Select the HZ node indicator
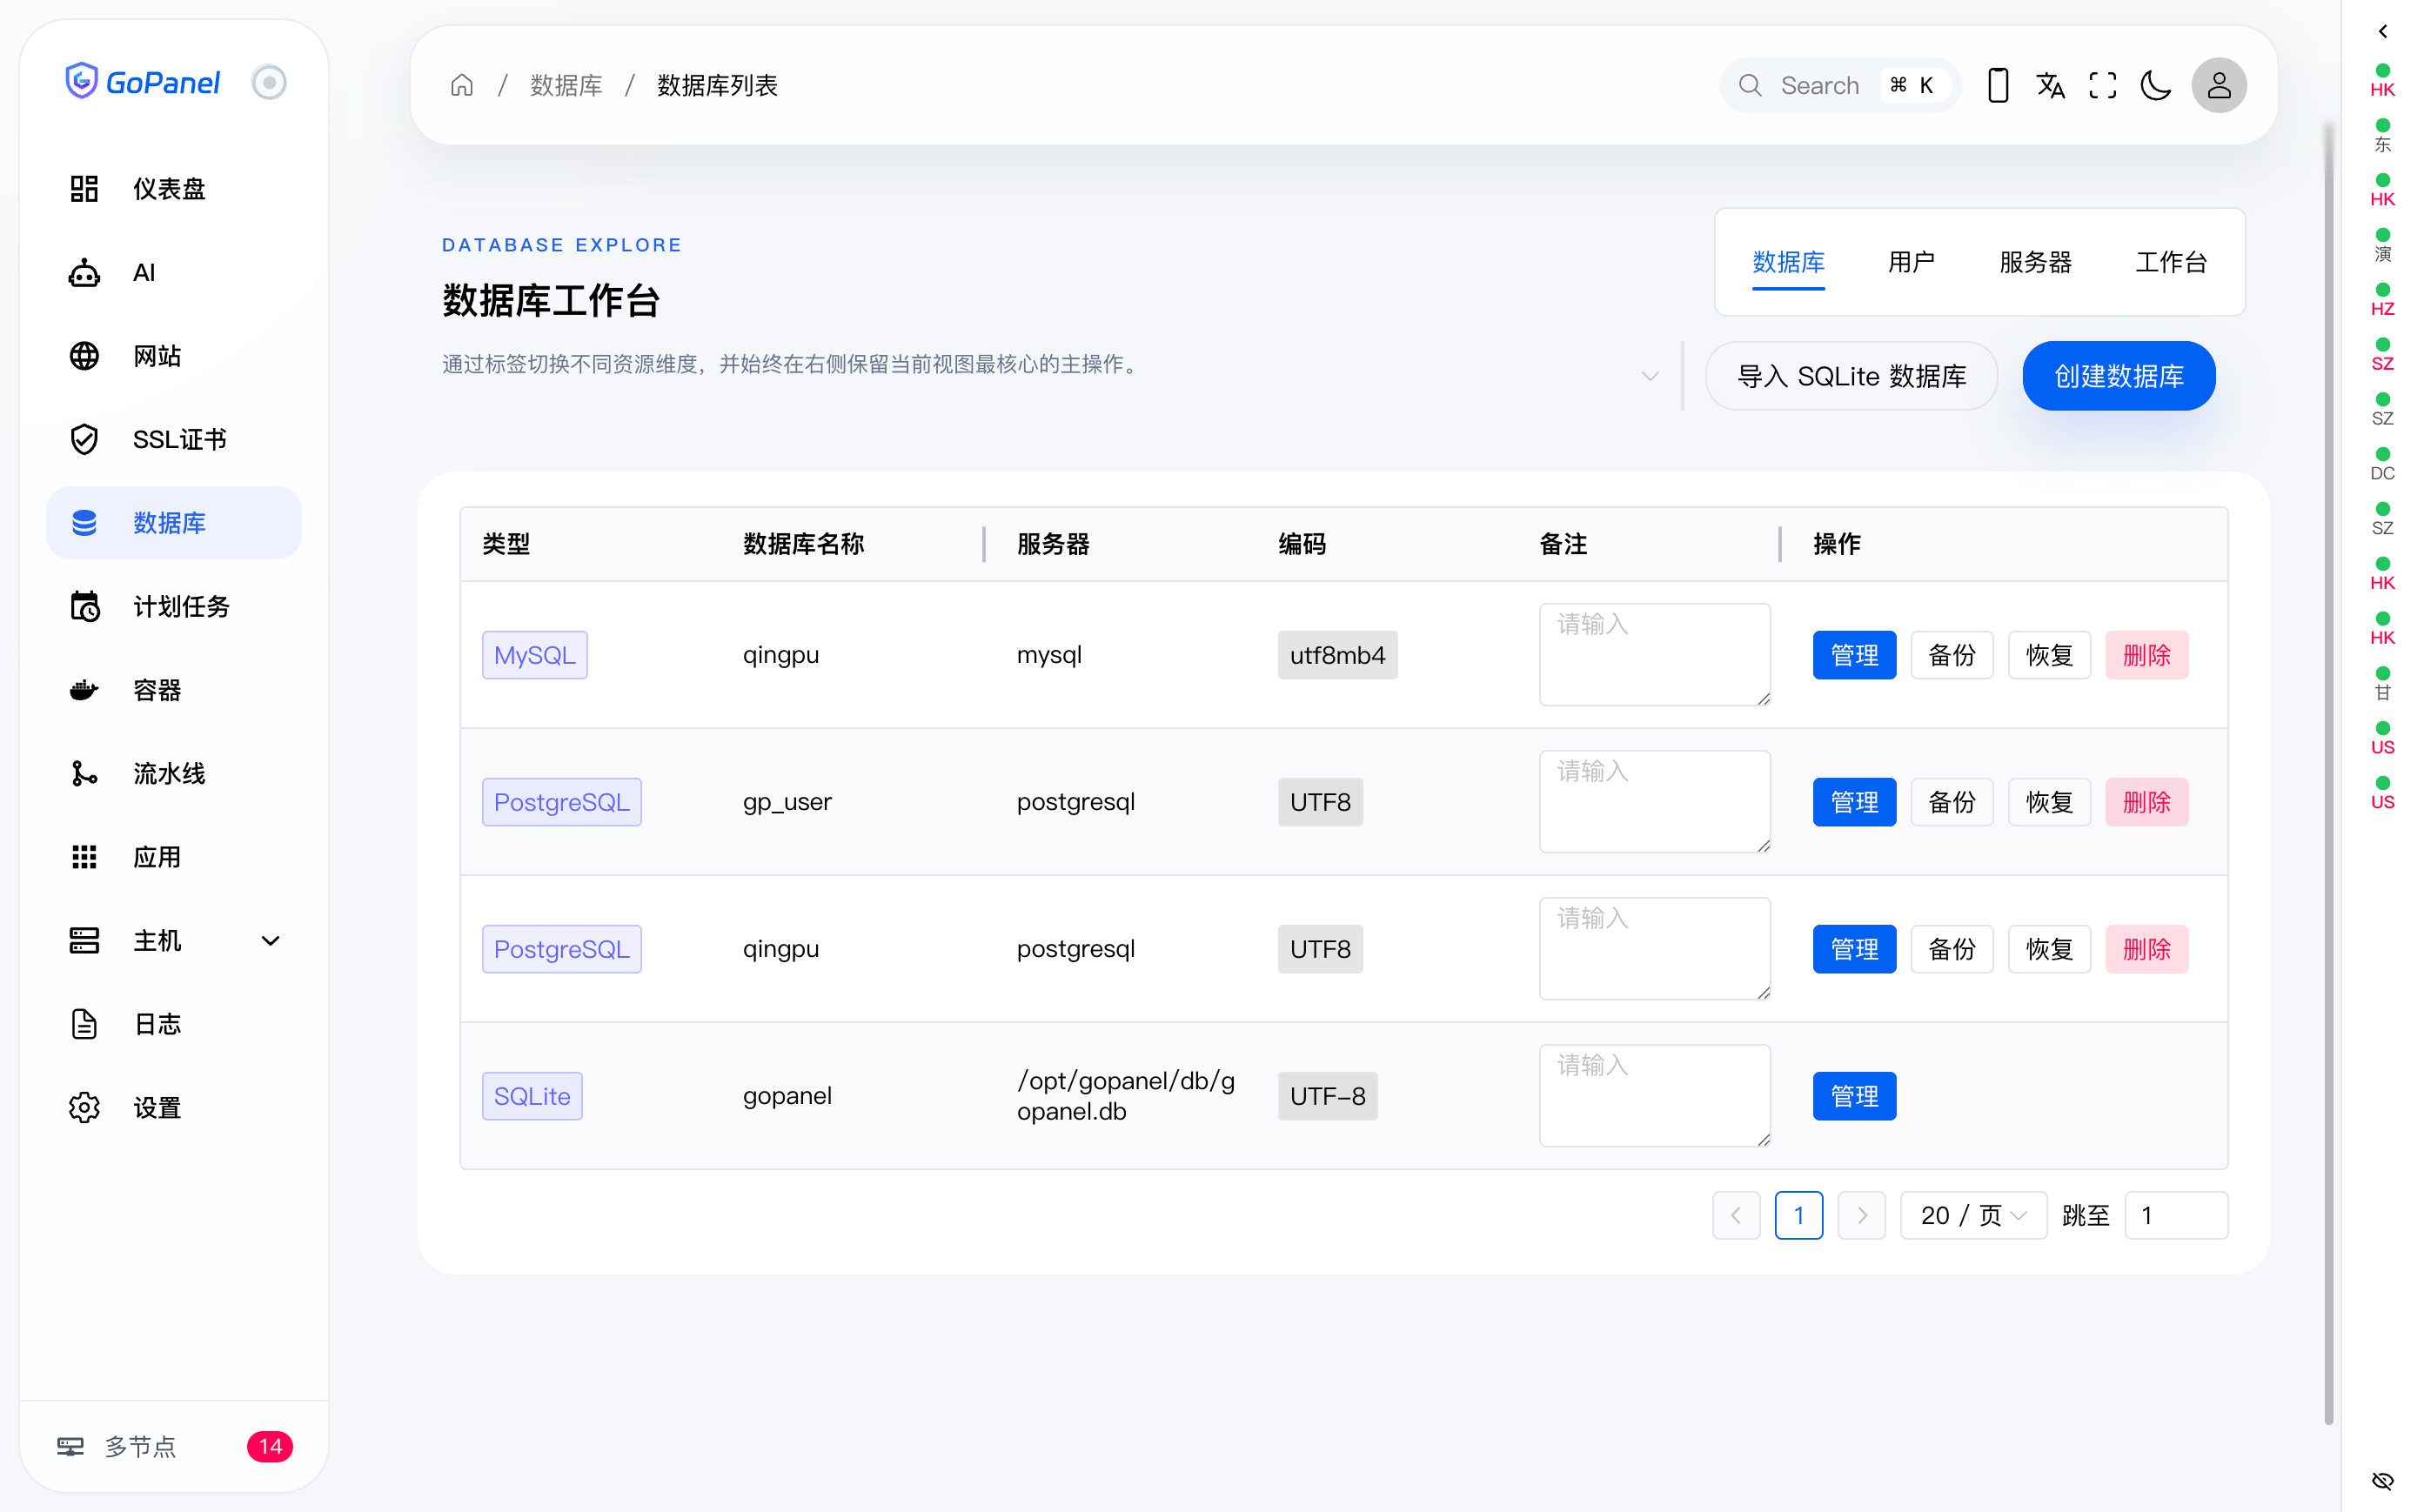 [x=2383, y=299]
